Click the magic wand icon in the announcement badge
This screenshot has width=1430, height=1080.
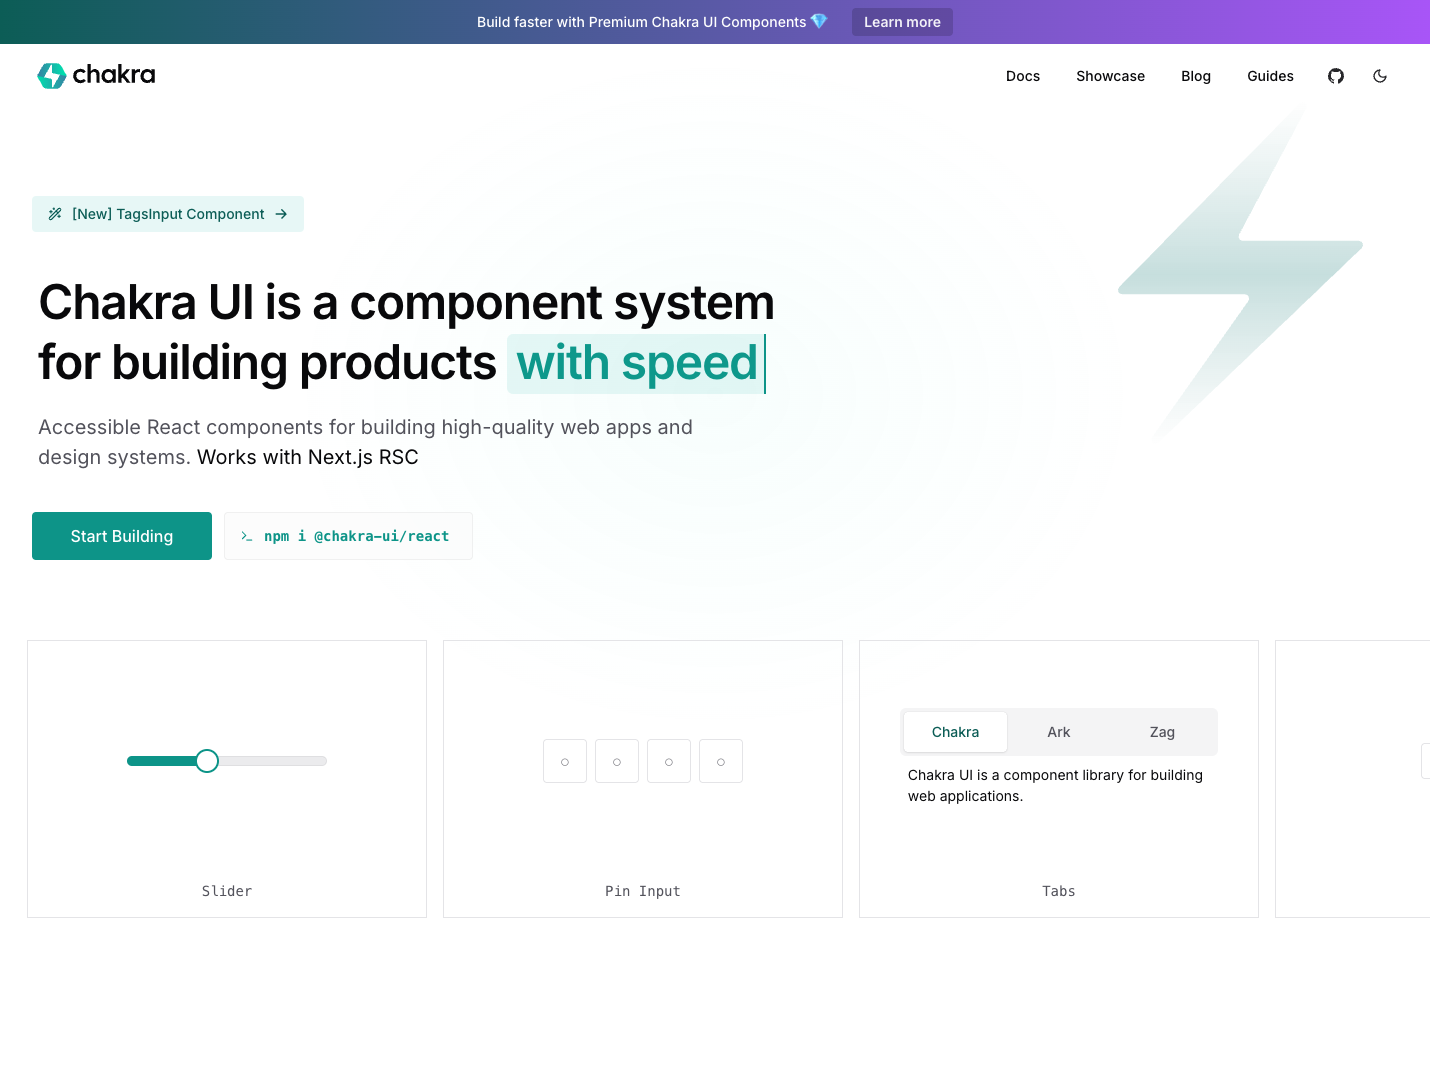(x=55, y=214)
